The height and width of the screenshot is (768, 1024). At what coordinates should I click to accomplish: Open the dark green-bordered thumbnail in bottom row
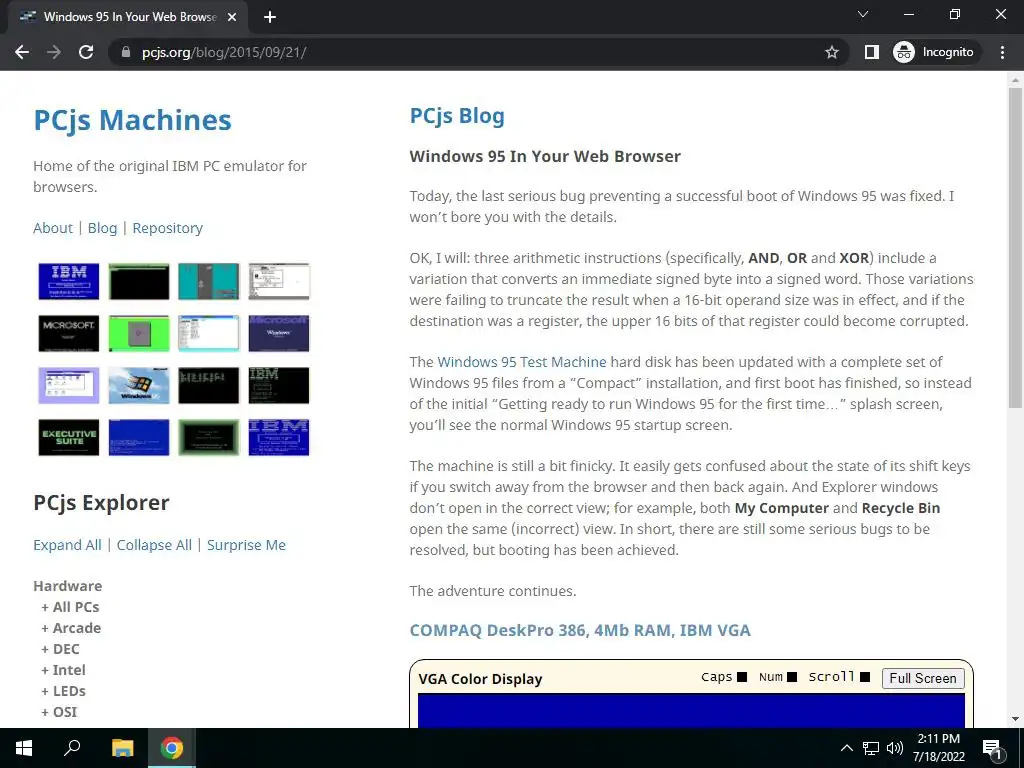pyautogui.click(x=209, y=438)
